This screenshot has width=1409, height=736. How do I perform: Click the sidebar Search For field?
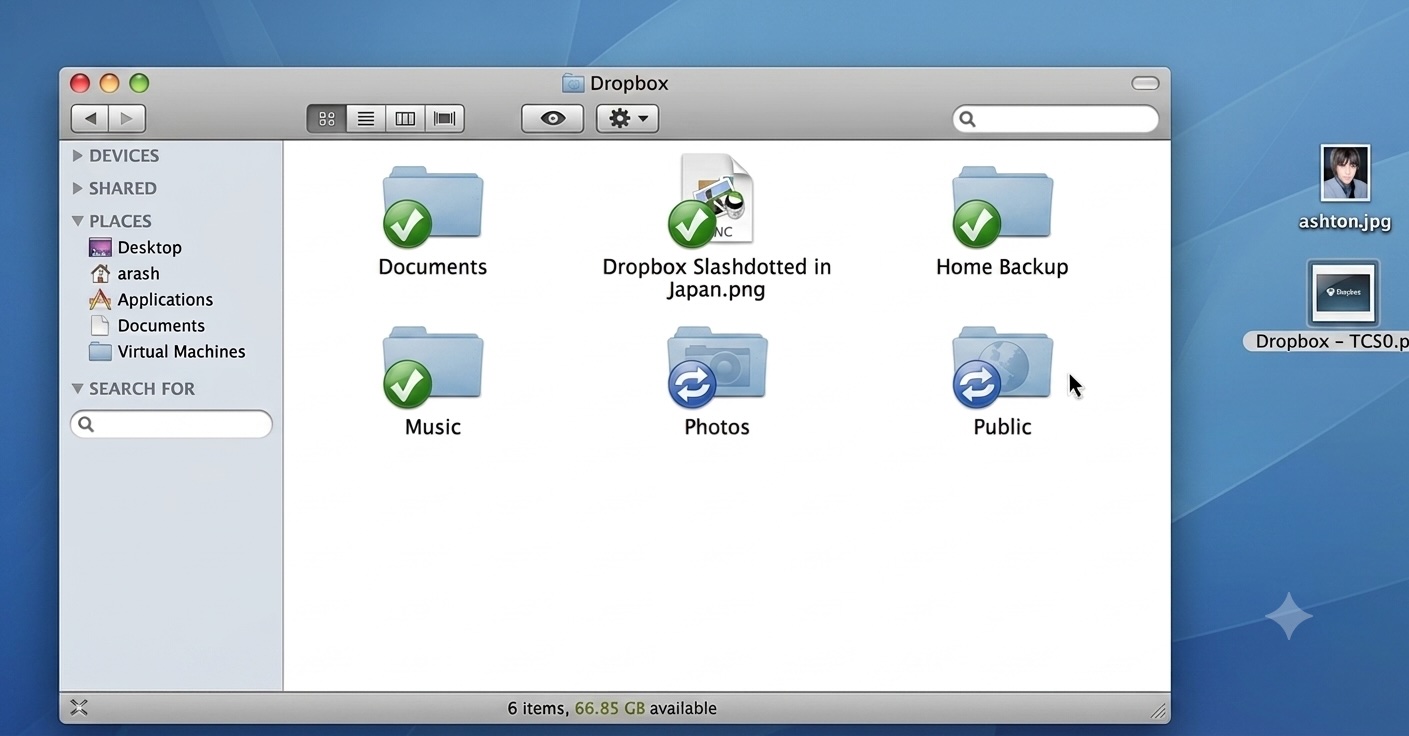[171, 424]
